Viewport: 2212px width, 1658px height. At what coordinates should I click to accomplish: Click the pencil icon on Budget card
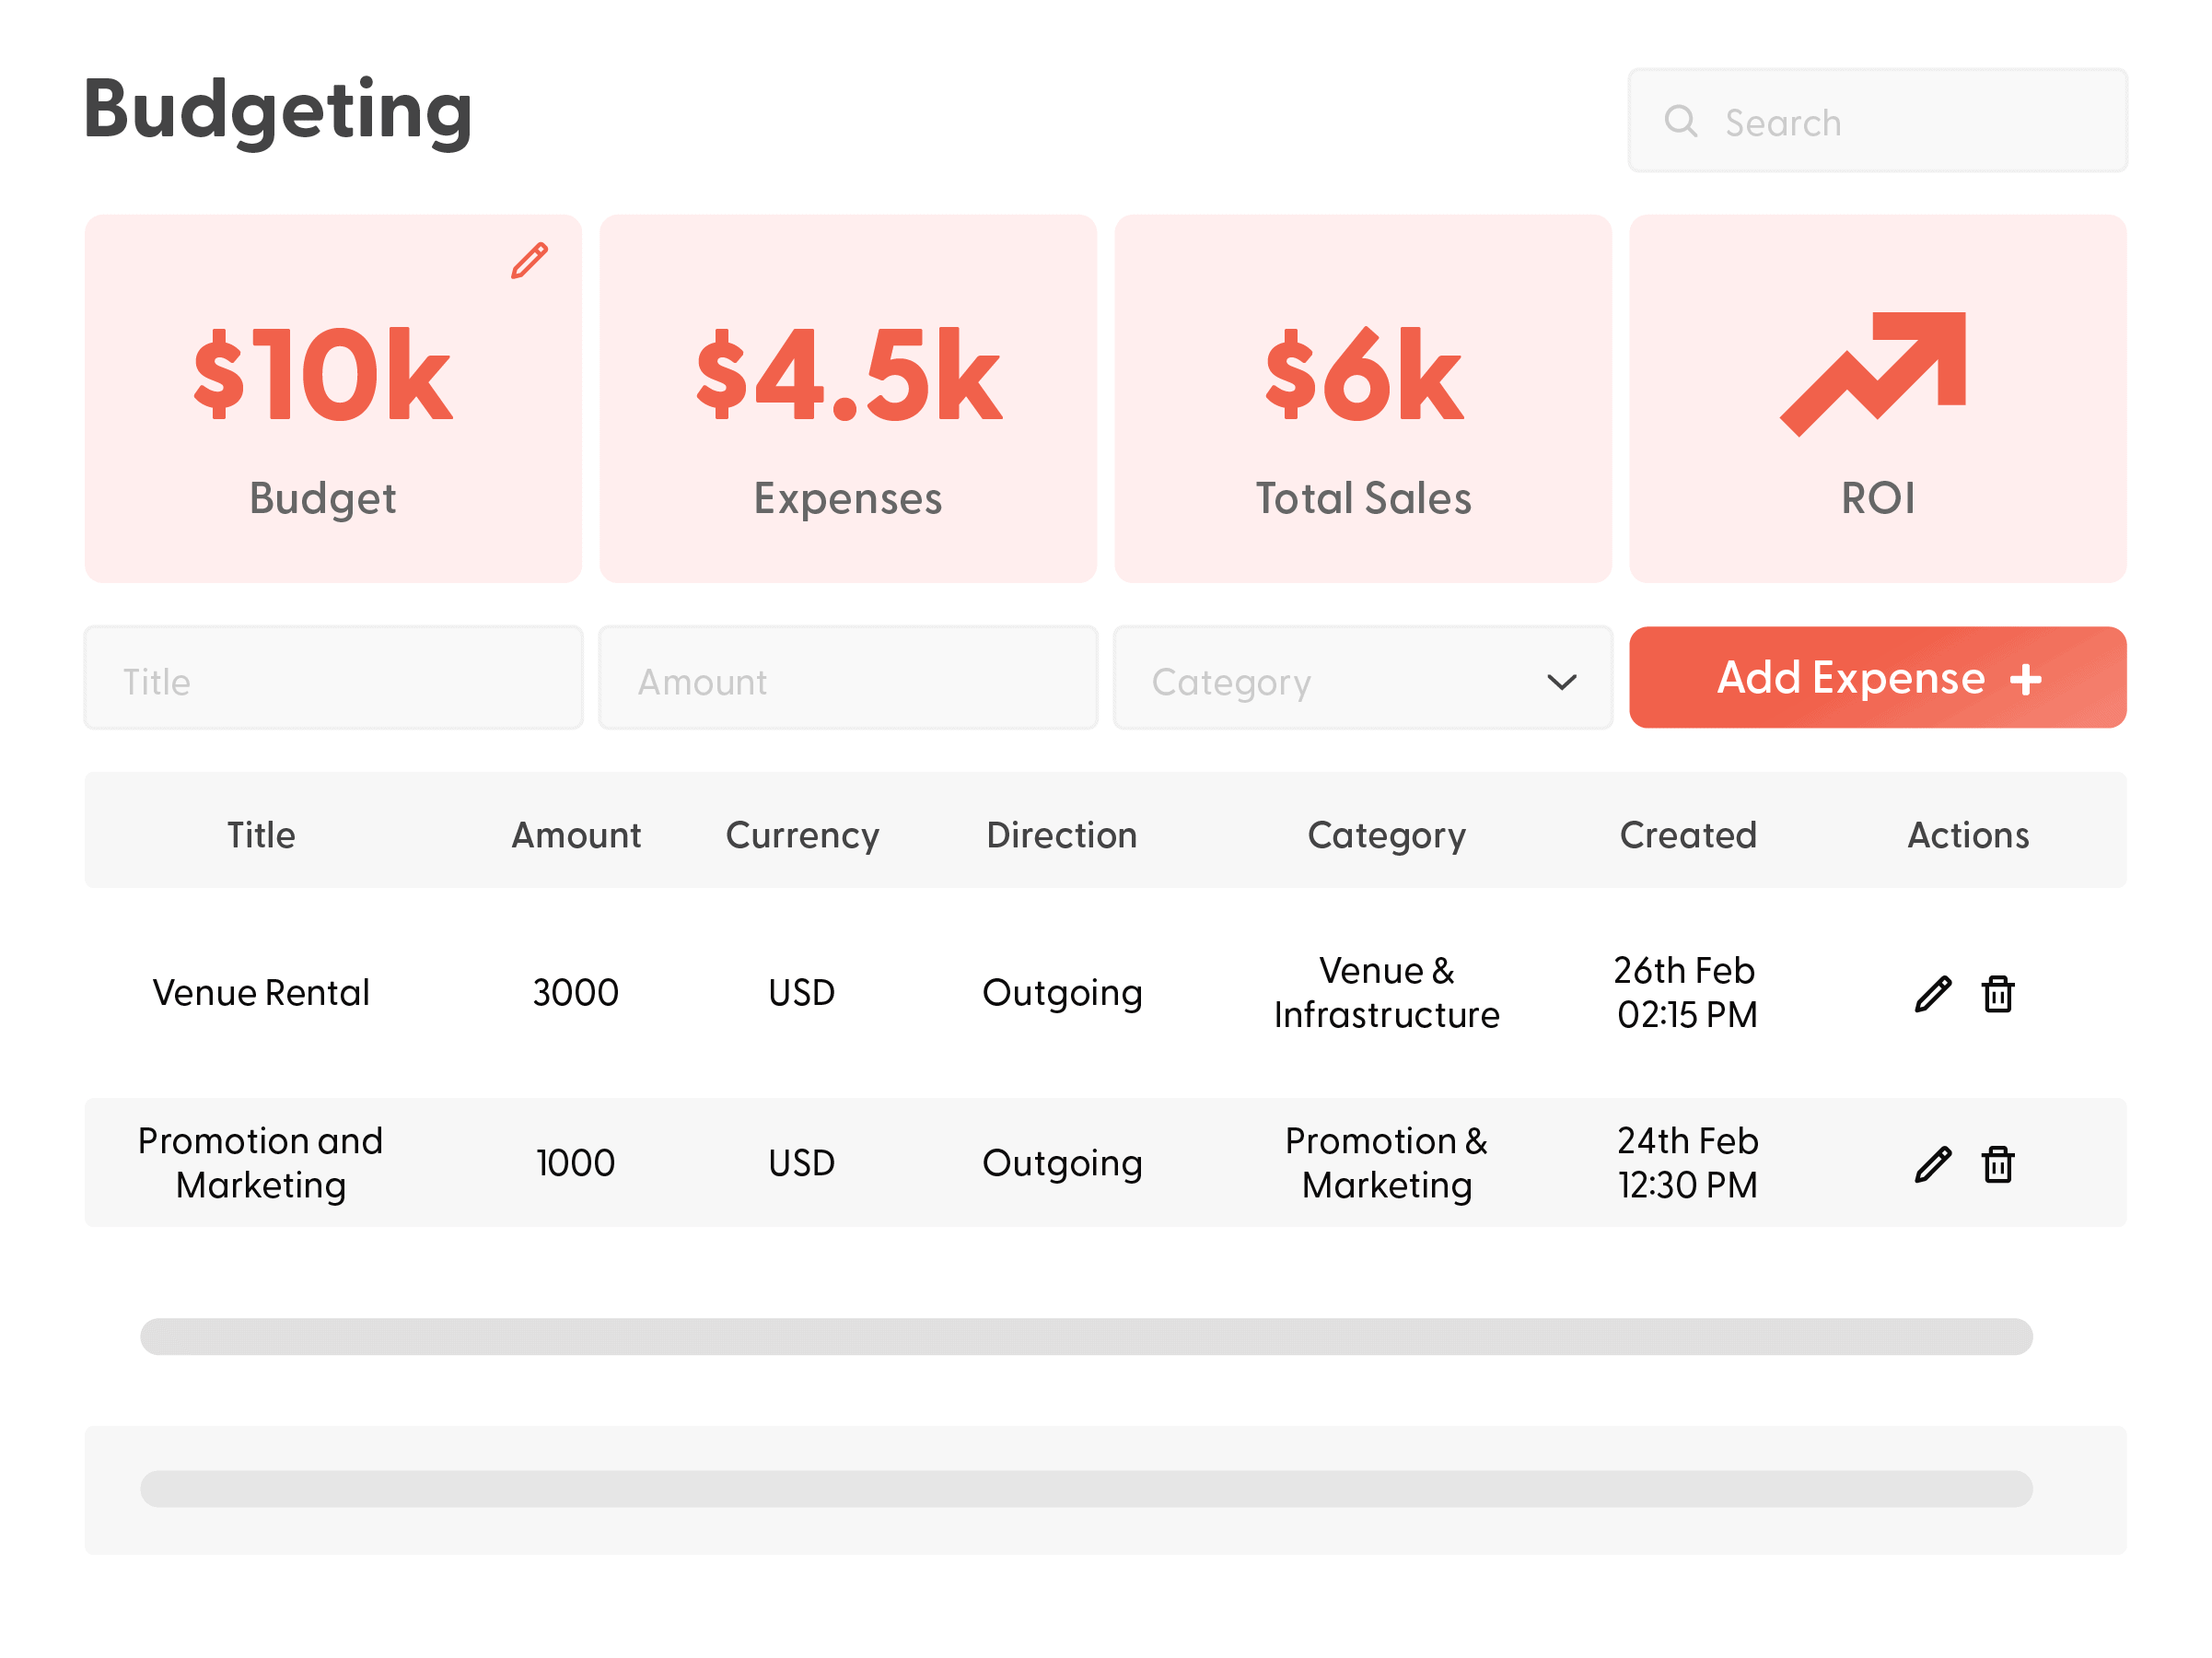[529, 260]
